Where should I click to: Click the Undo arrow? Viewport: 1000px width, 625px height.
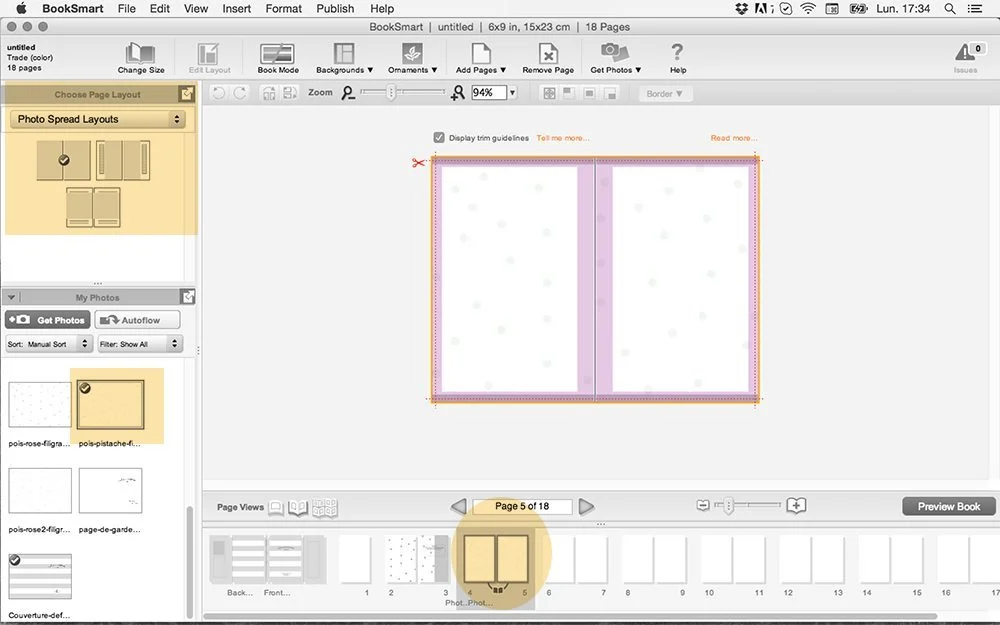pos(218,93)
